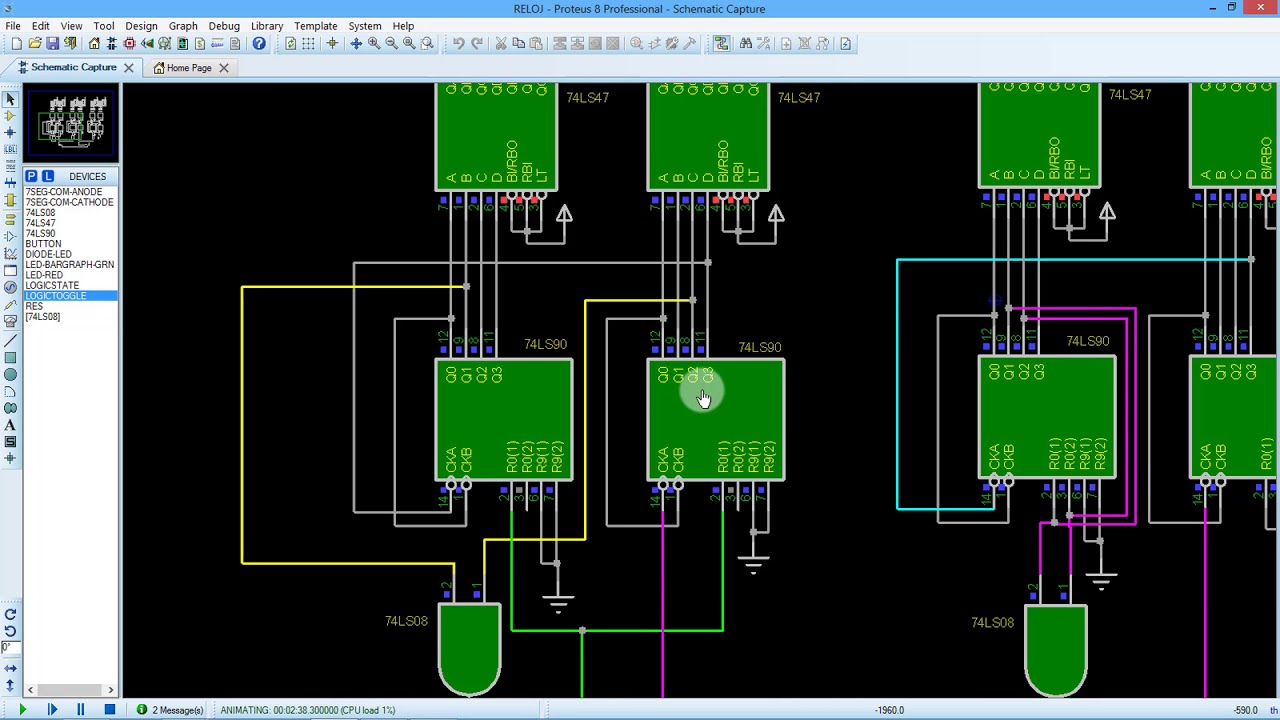Click the blue Help question mark icon
Viewport: 1280px width, 720px height.
[x=259, y=43]
